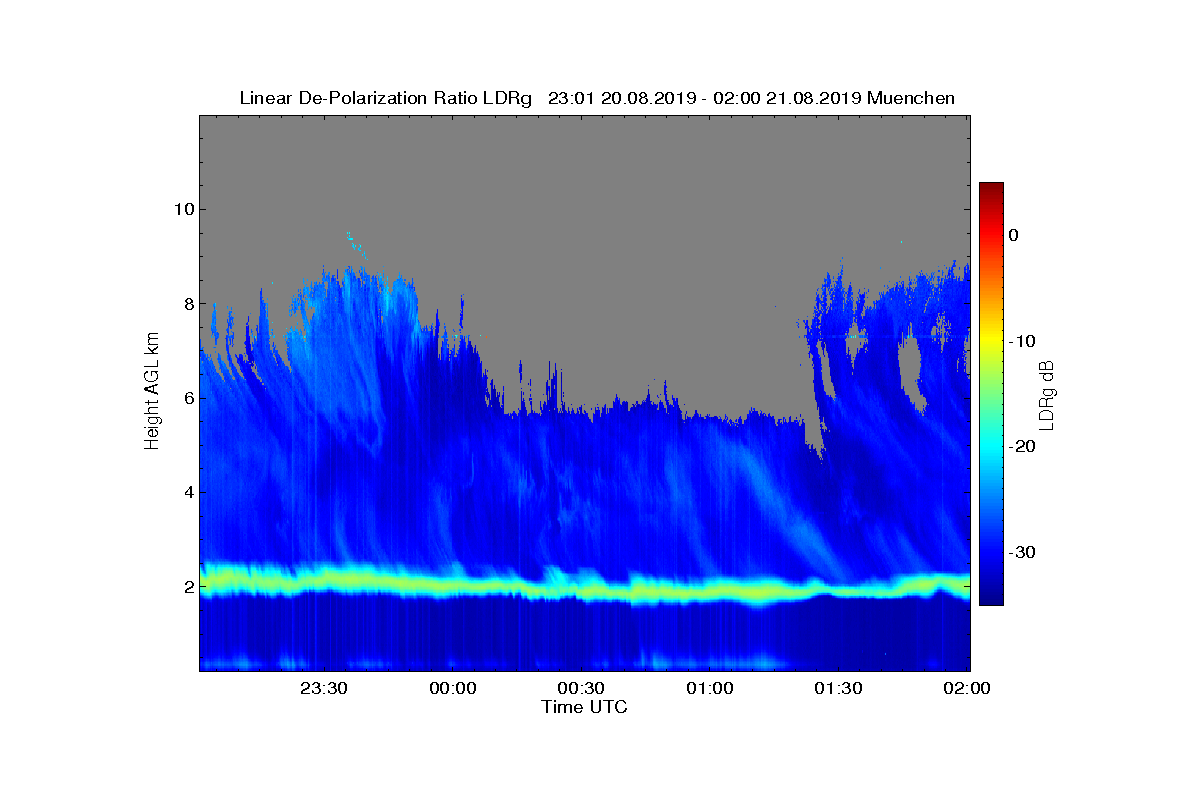Click the height tick label '6'
Image resolution: width=1200 pixels, height=800 pixels.
tap(188, 398)
